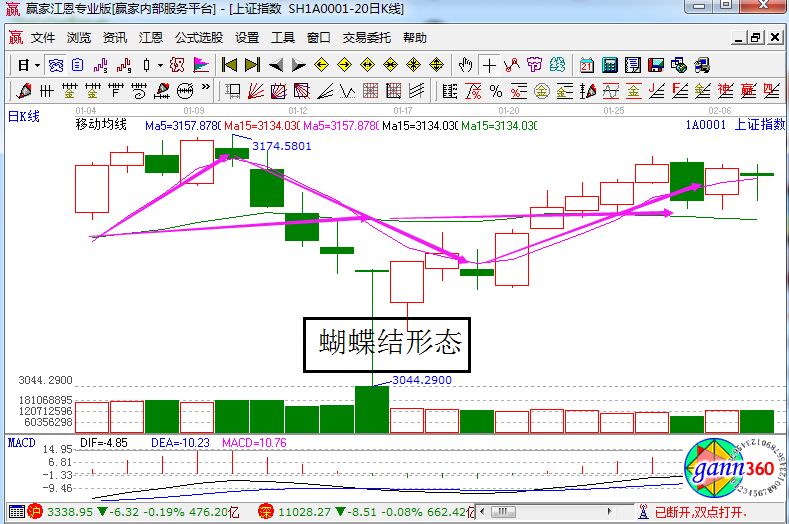This screenshot has height=524, width=789.
Task: Select the crosshair cursor tool
Action: coord(489,65)
